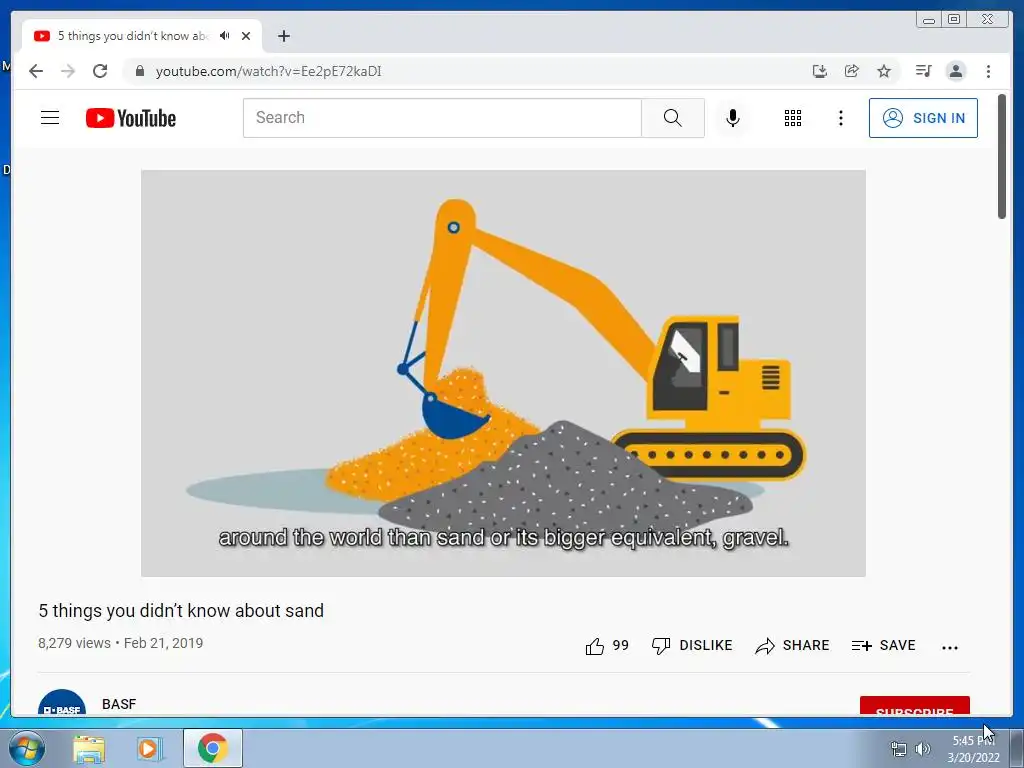Click the address bar URL
This screenshot has width=1024, height=768.
point(268,71)
